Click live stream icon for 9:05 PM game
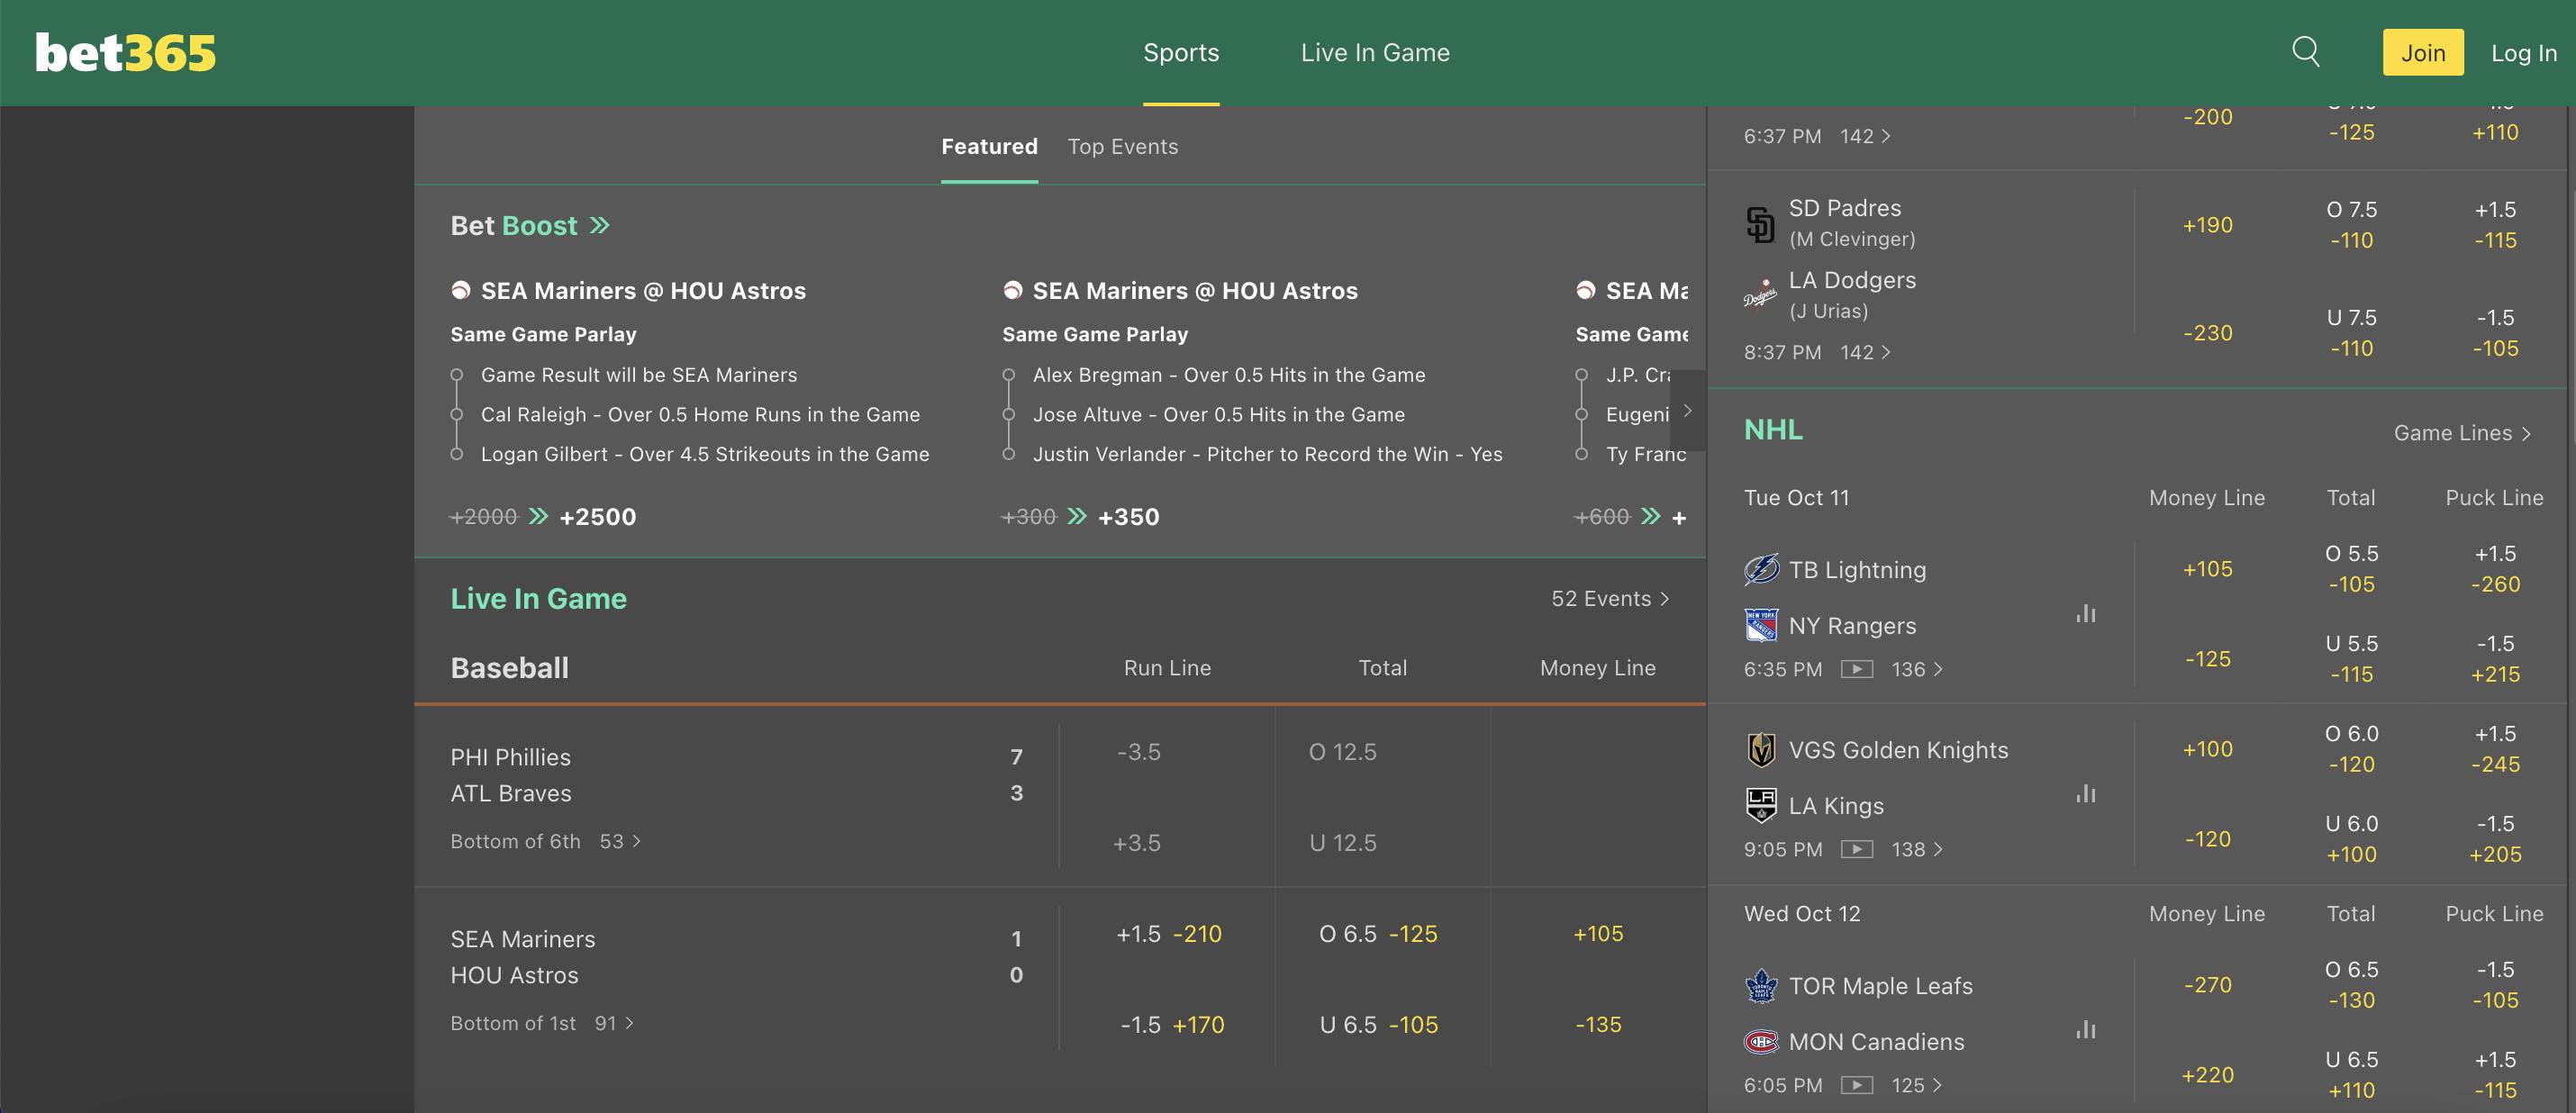 click(x=1856, y=849)
